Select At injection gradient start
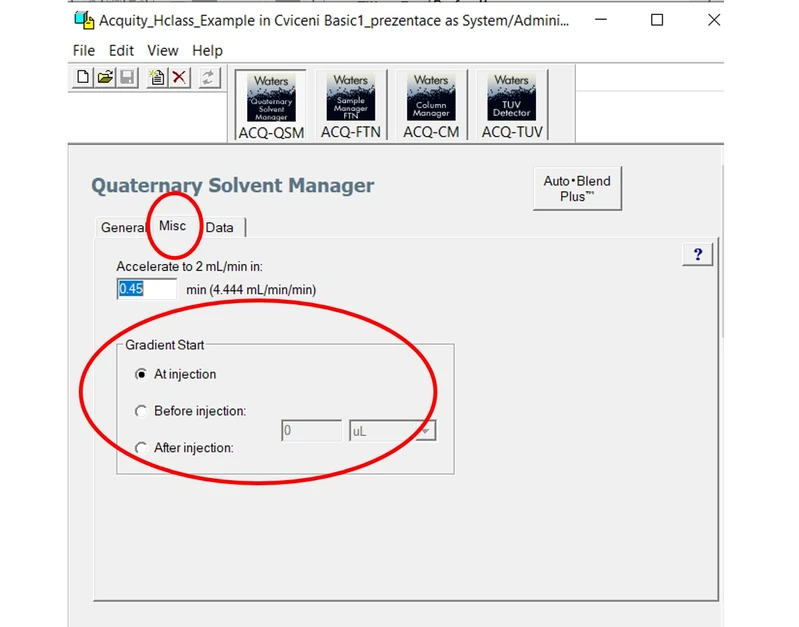799x627 pixels. [141, 374]
